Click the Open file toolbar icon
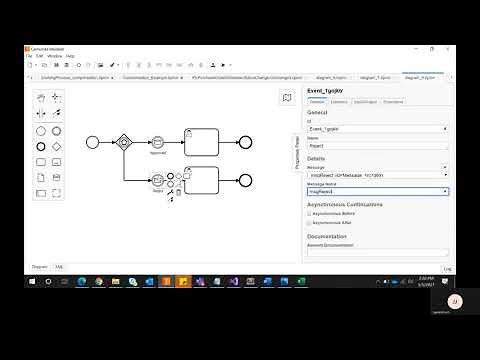The image size is (480, 360). [x=44, y=65]
